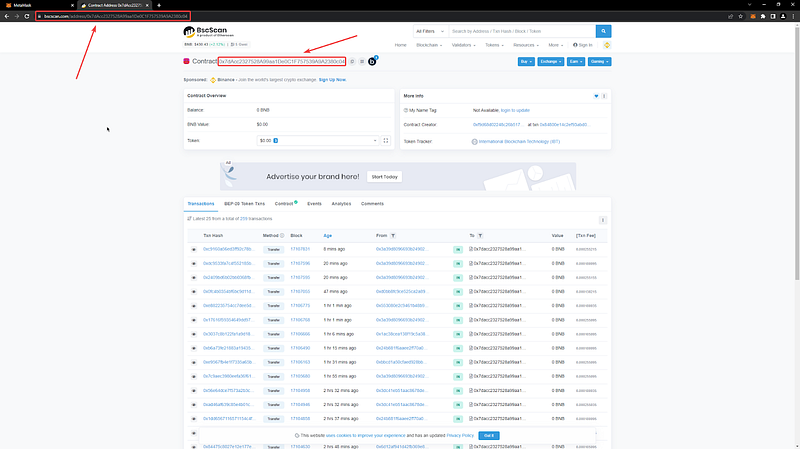Open the More Info options menu icon

coord(604,96)
